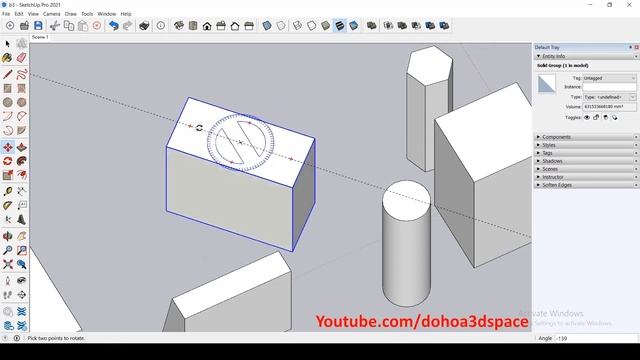
Task: Toggle the lock icon in Toggles row
Action: click(596, 118)
